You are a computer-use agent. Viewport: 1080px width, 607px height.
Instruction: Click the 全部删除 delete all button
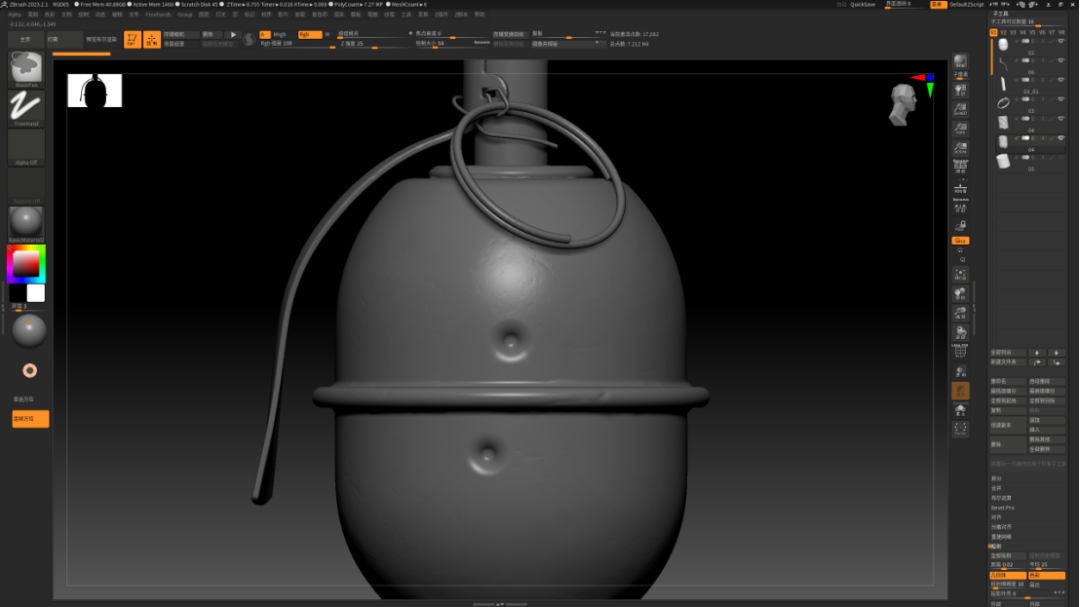[x=1046, y=449]
